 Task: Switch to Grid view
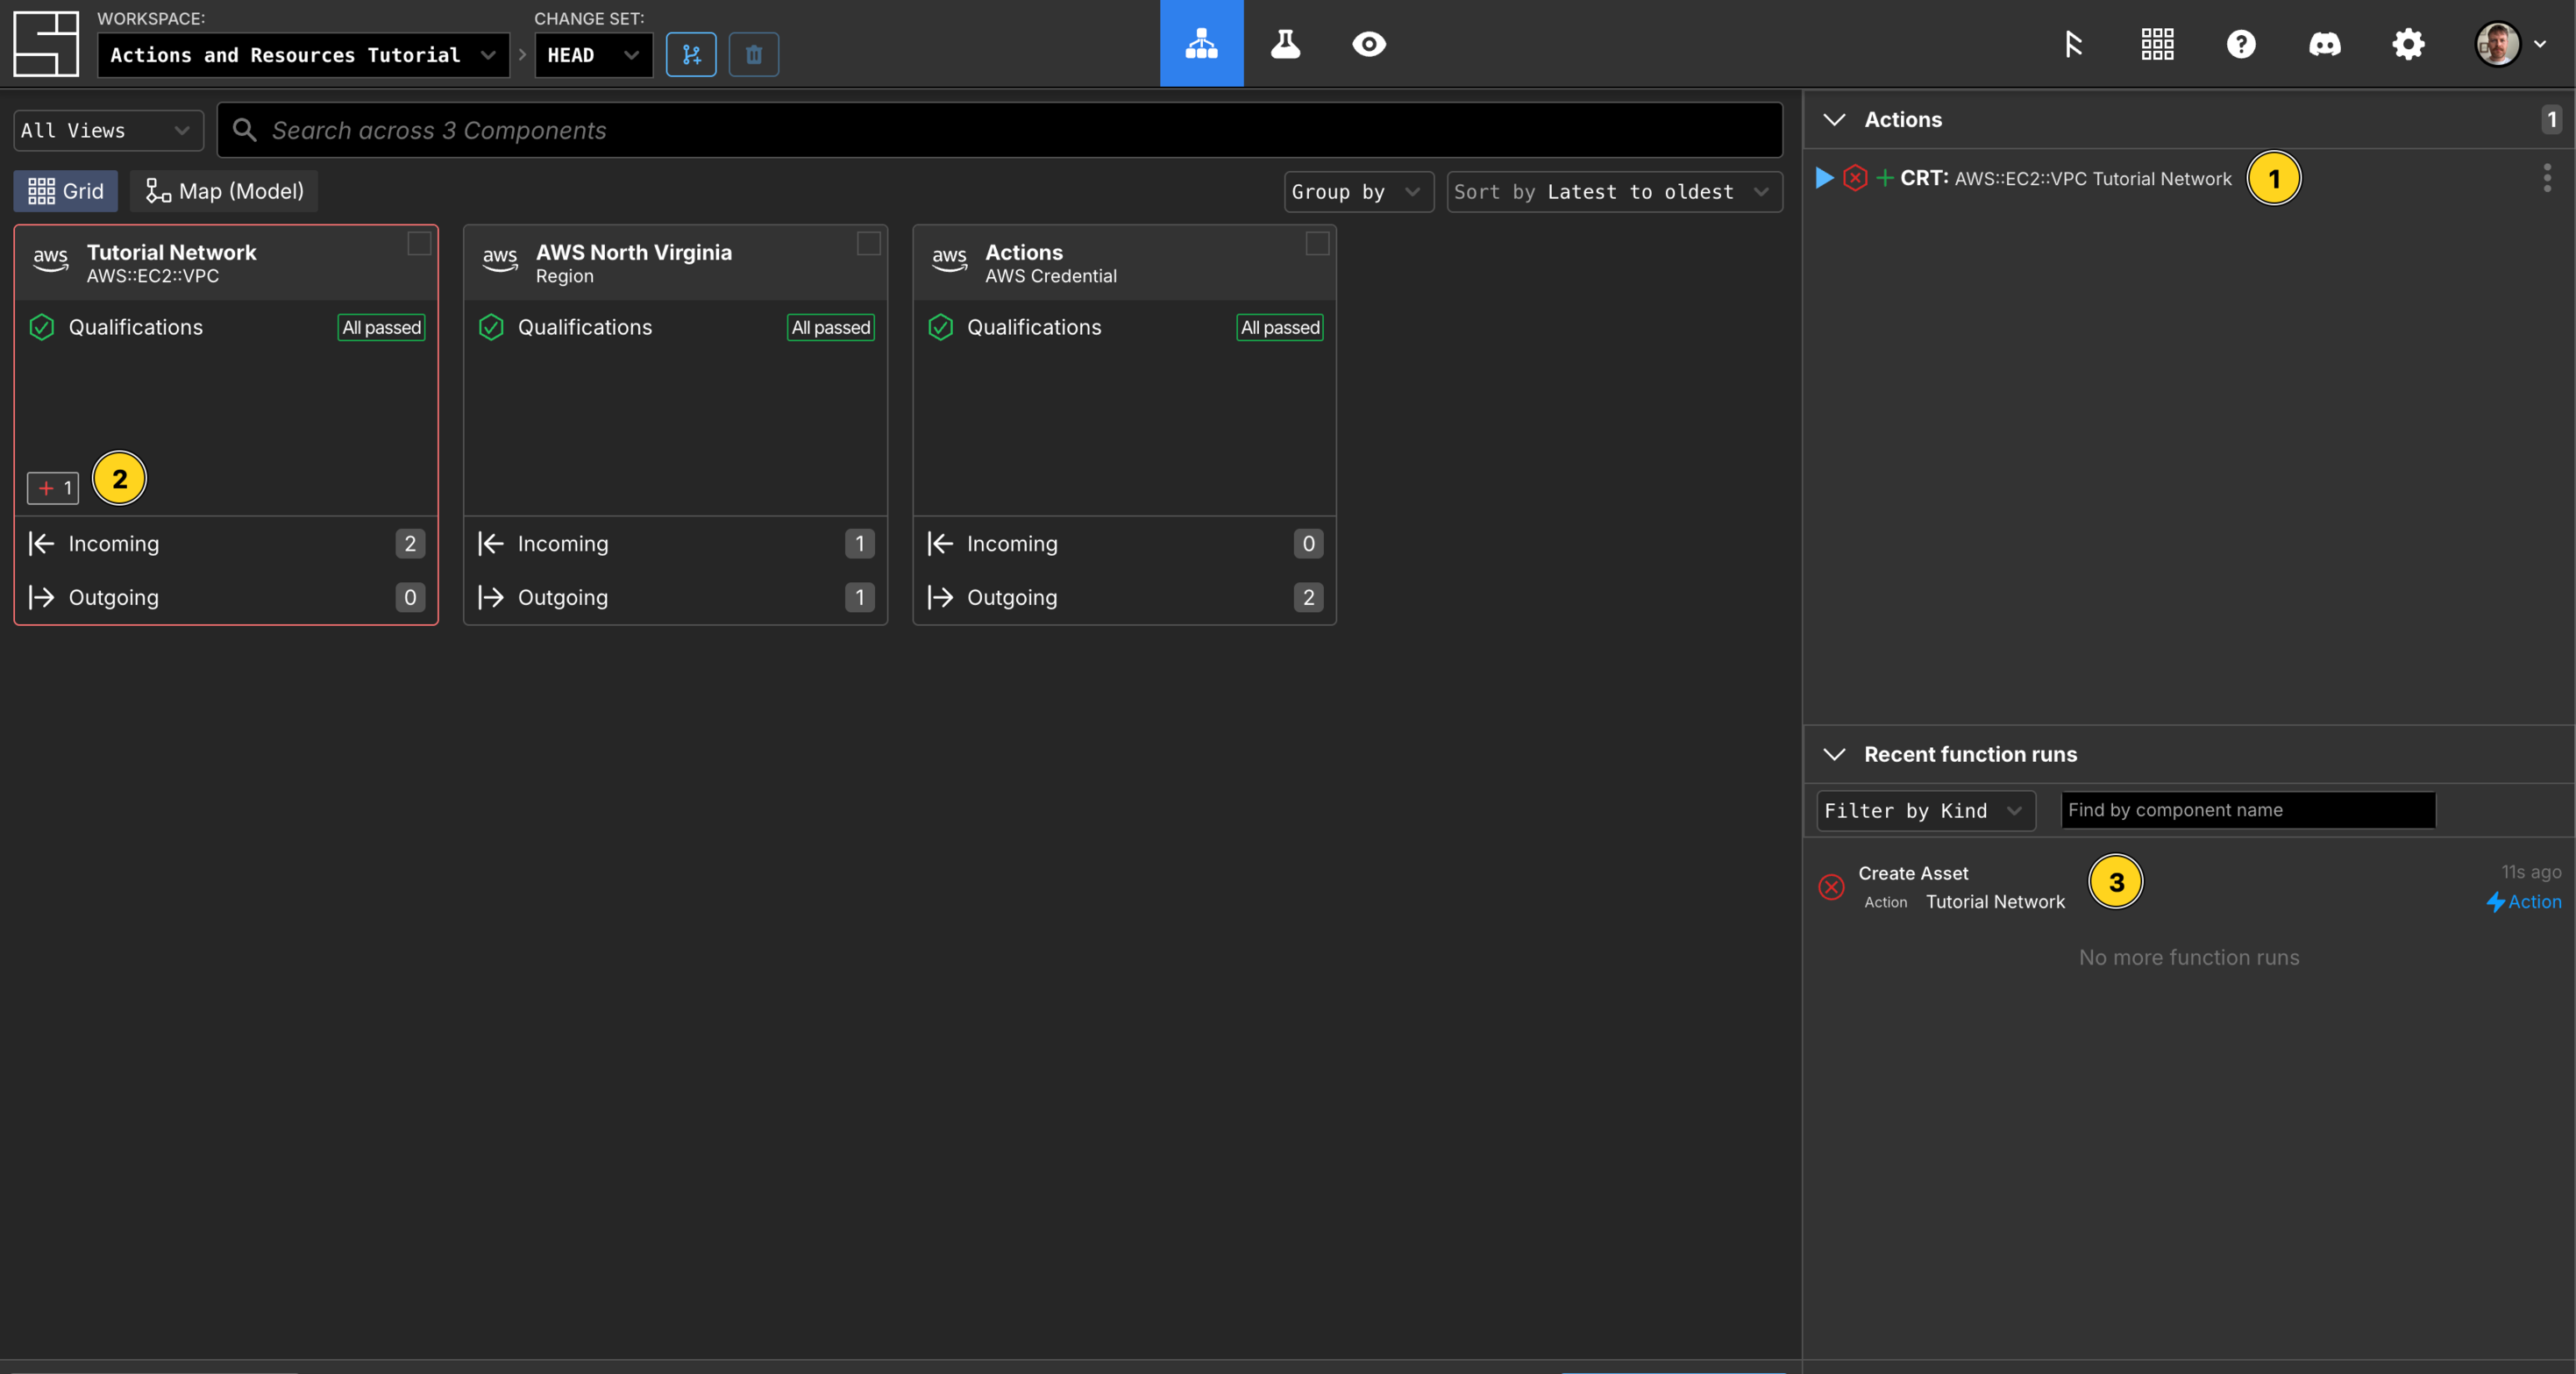pyautogui.click(x=65, y=191)
